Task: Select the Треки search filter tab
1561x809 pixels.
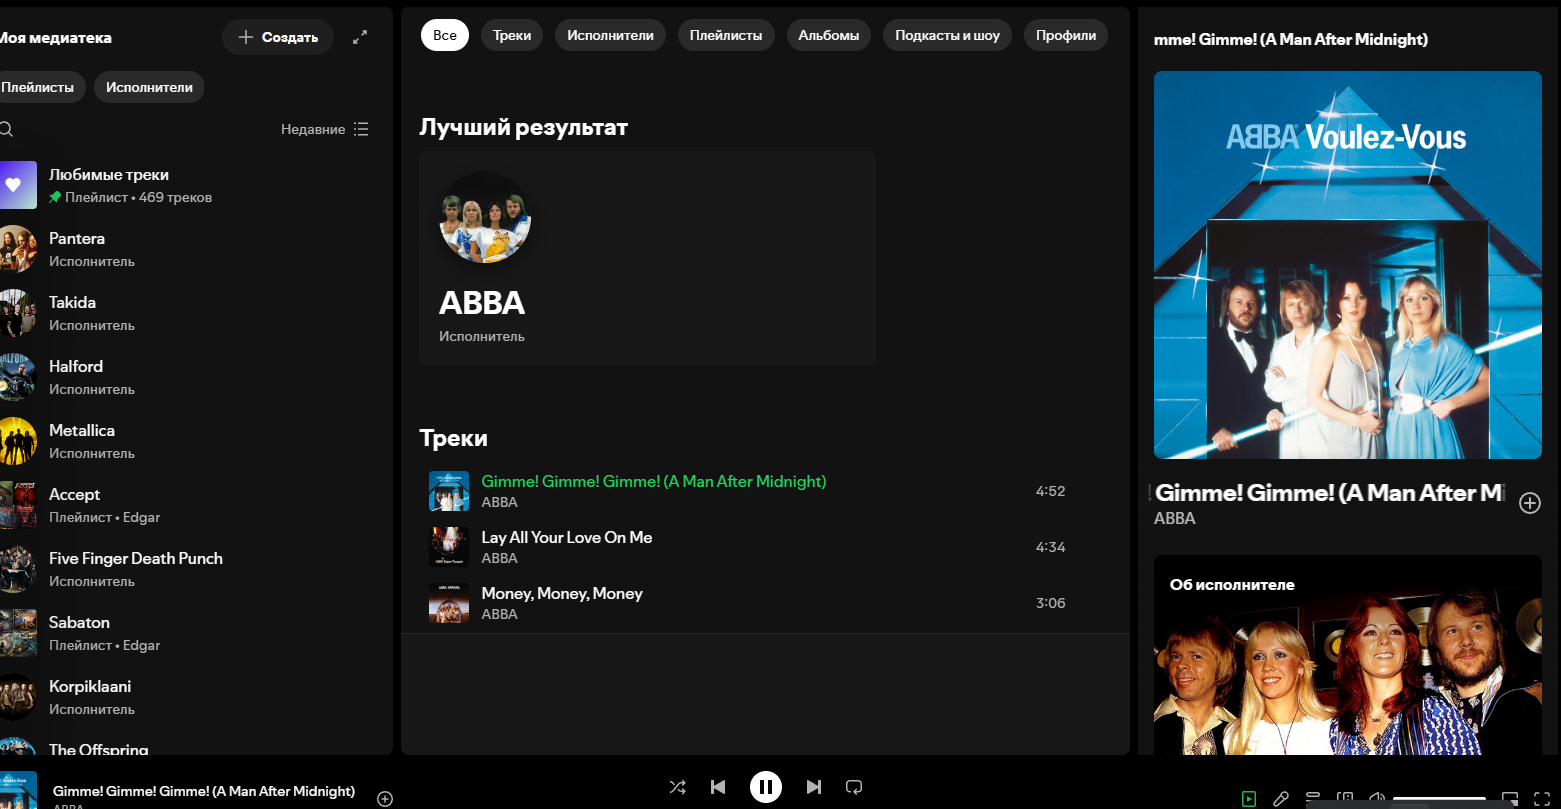Action: [x=512, y=35]
